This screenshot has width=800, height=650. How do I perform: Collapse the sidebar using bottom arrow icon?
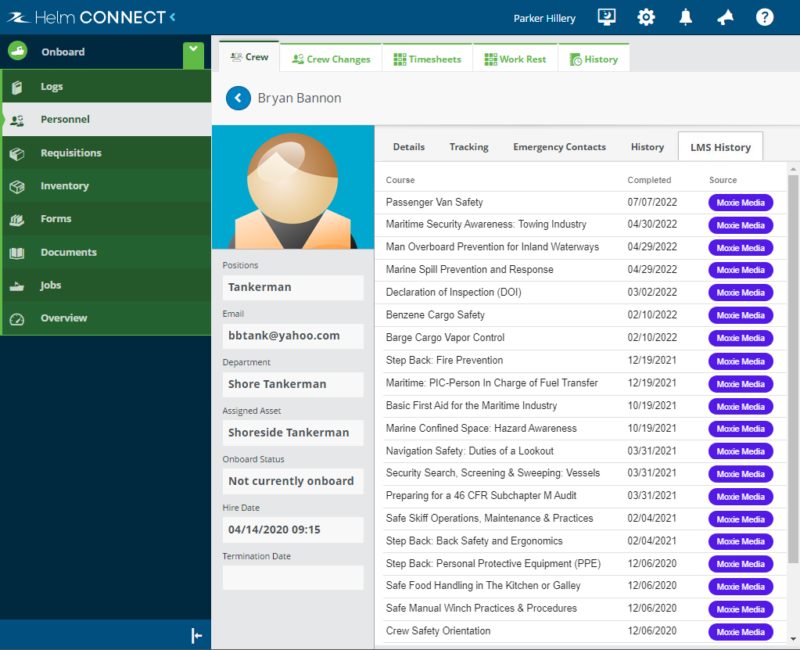pyautogui.click(x=197, y=636)
